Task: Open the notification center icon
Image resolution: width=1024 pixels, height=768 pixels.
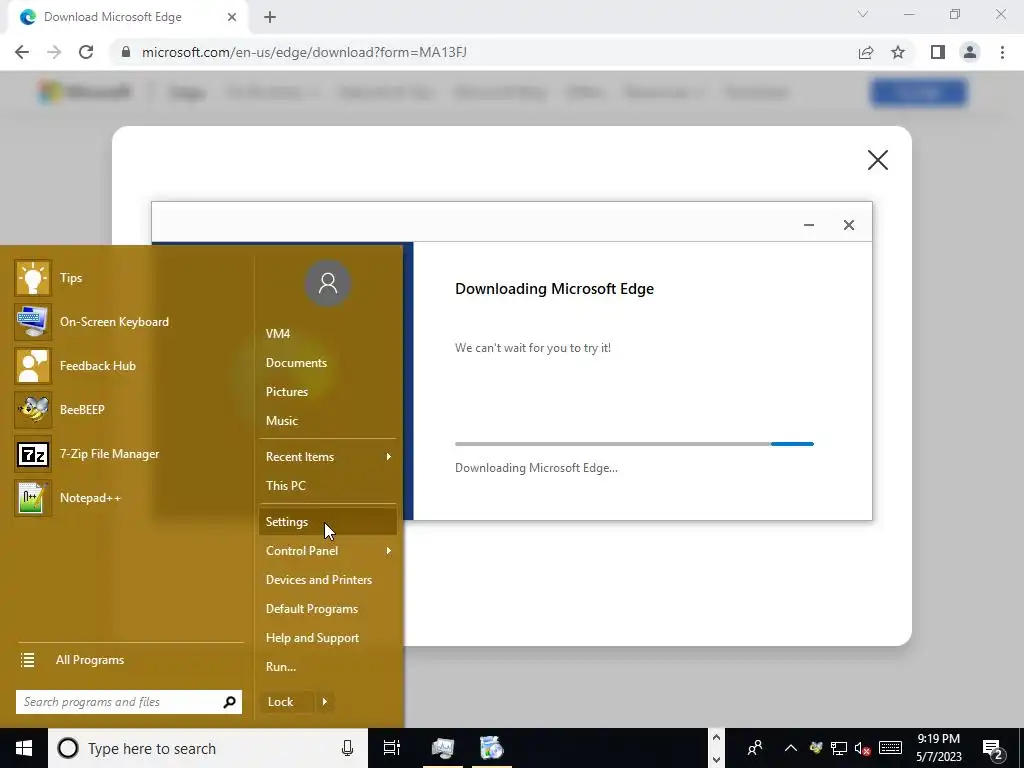Action: pos(993,749)
